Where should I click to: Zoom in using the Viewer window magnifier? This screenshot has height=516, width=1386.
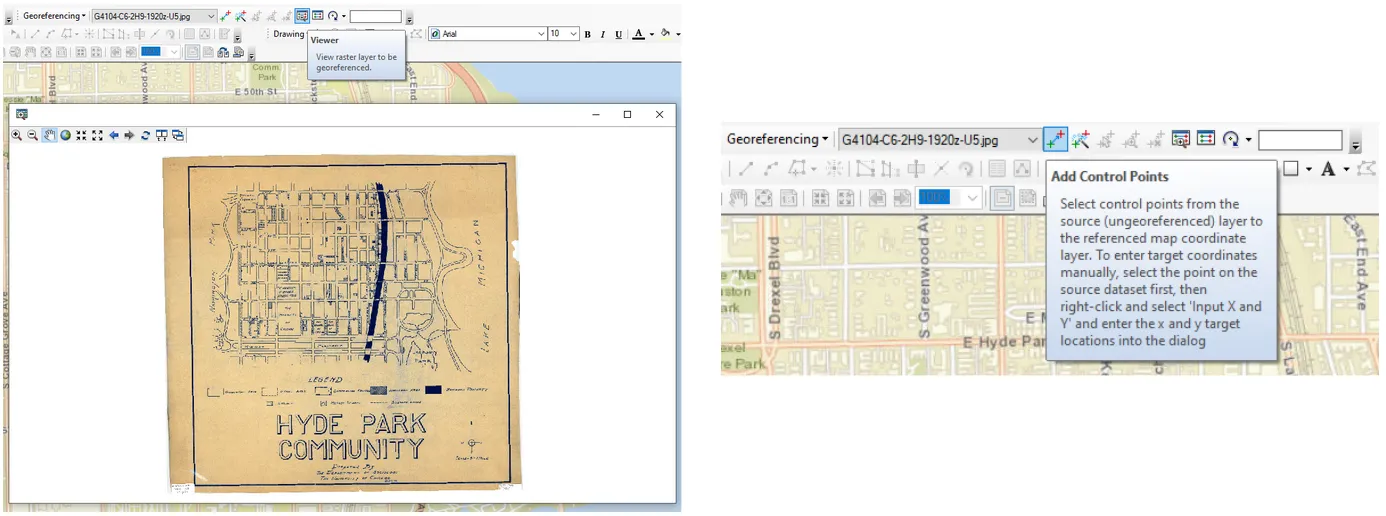coord(17,135)
